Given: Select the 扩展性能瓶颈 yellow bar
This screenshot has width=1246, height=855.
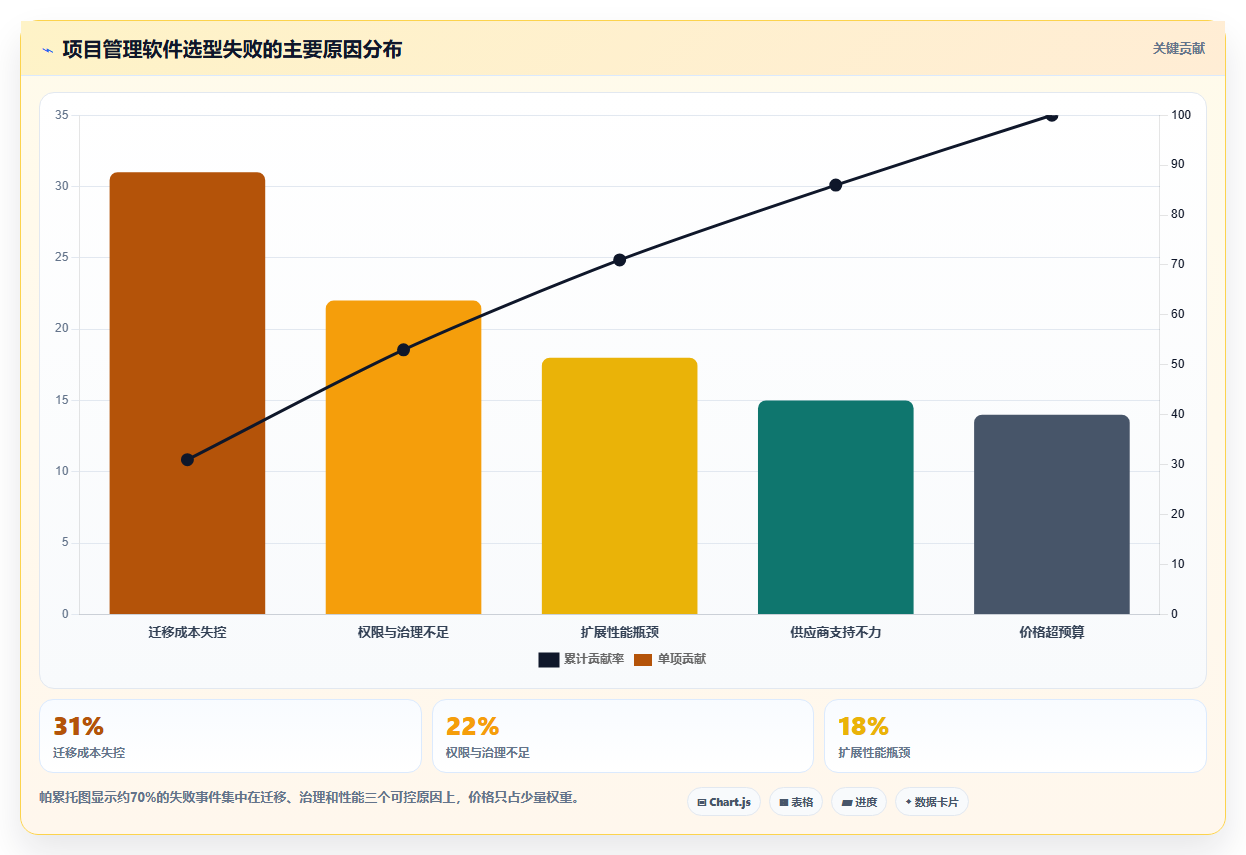Looking at the screenshot, I should coord(619,486).
